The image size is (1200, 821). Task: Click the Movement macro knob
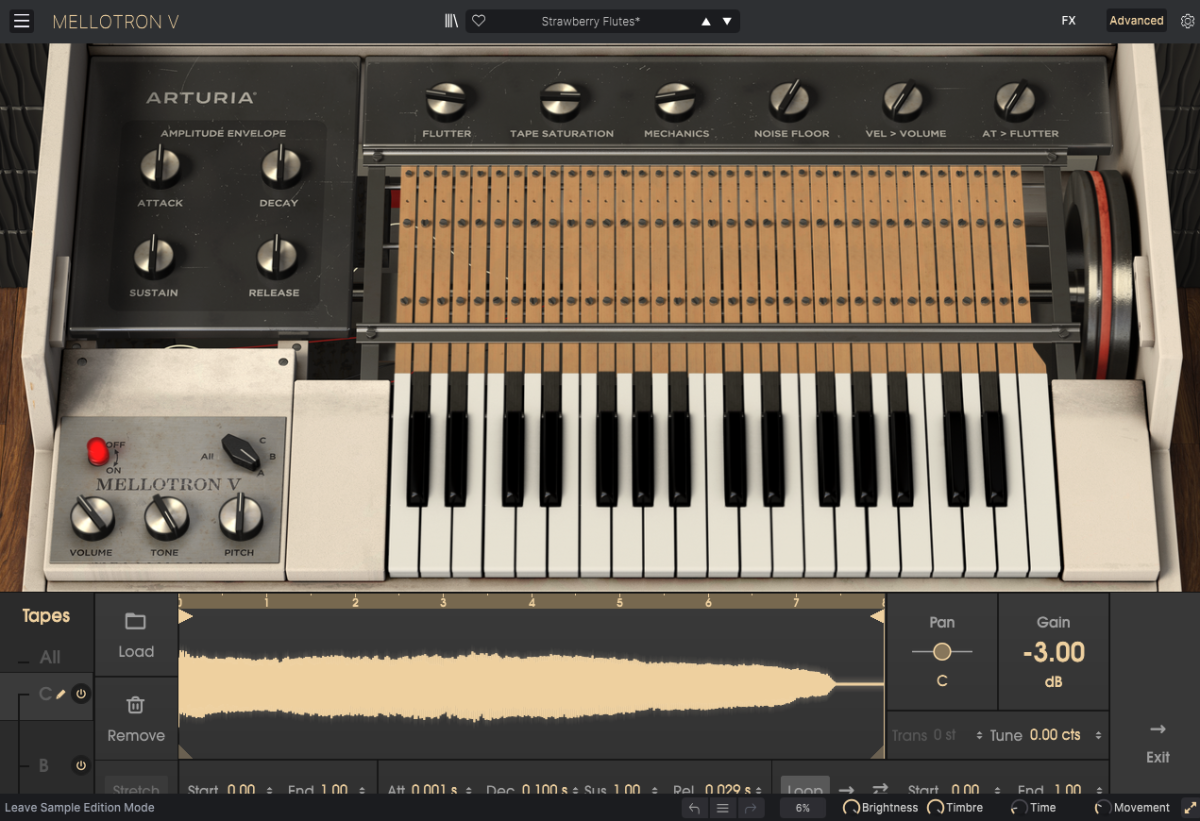[1103, 808]
